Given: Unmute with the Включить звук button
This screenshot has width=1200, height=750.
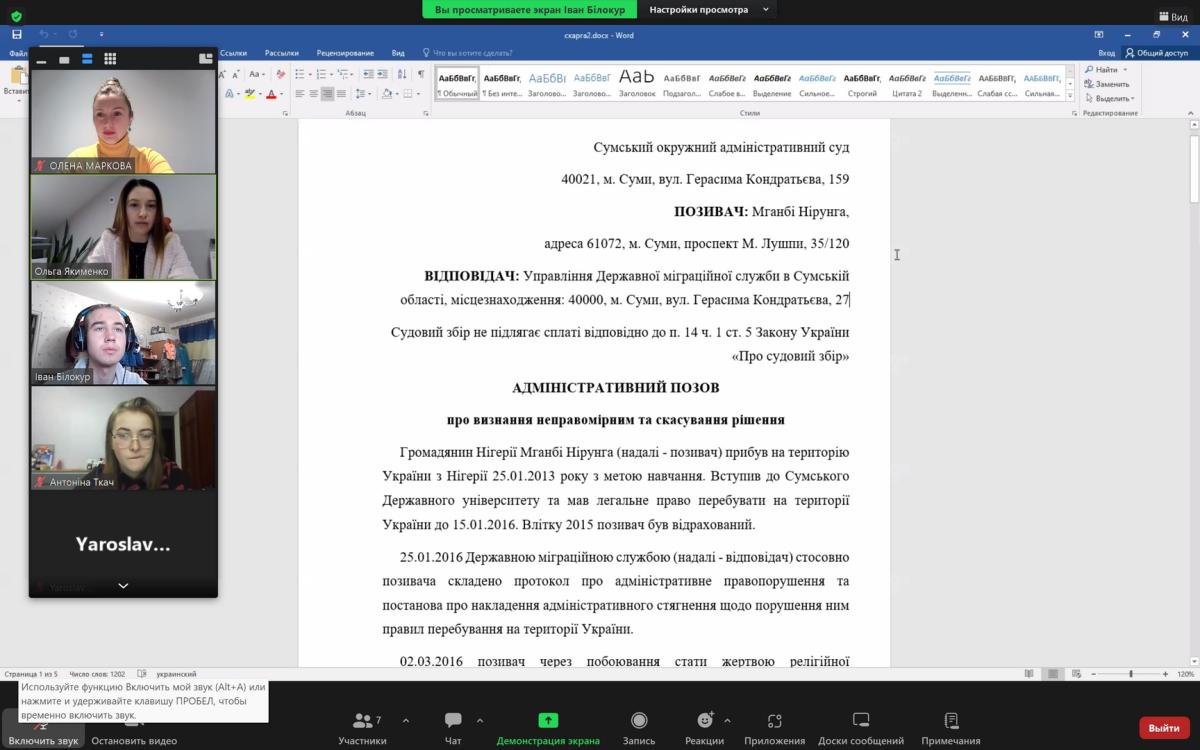Looking at the screenshot, I should 43,728.
